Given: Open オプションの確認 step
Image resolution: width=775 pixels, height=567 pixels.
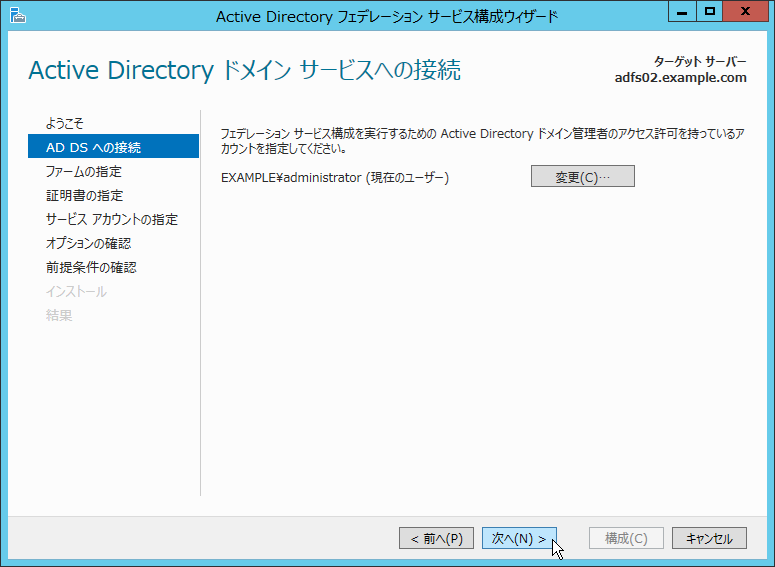Looking at the screenshot, I should [88, 243].
